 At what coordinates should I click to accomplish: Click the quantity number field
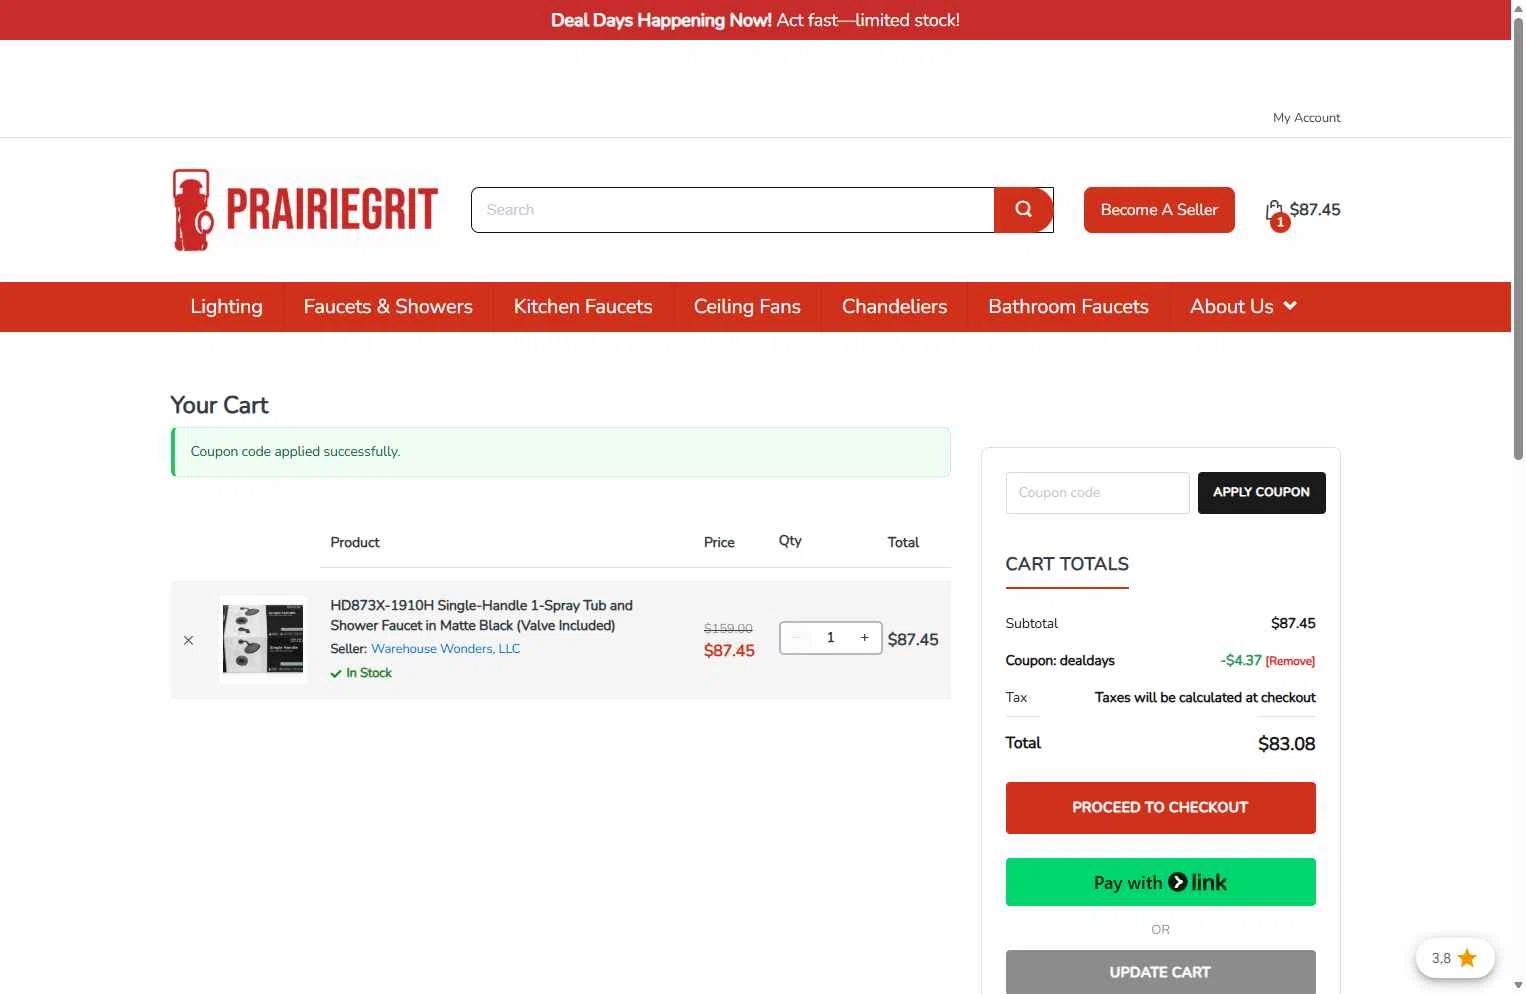pyautogui.click(x=830, y=638)
